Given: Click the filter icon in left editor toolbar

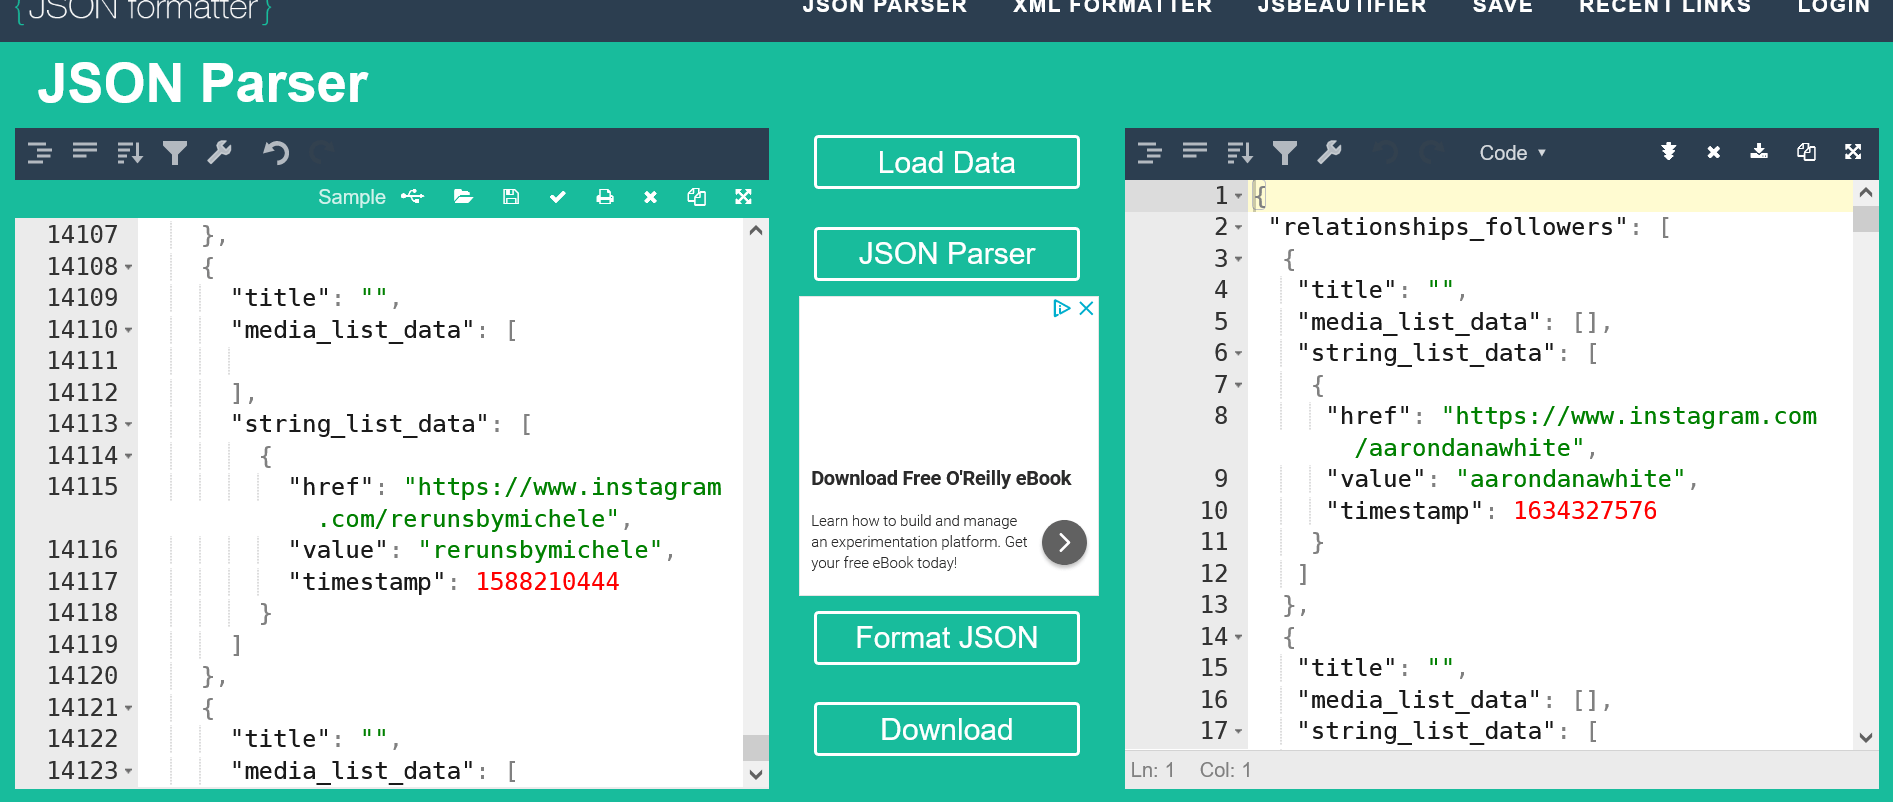Looking at the screenshot, I should [x=175, y=152].
